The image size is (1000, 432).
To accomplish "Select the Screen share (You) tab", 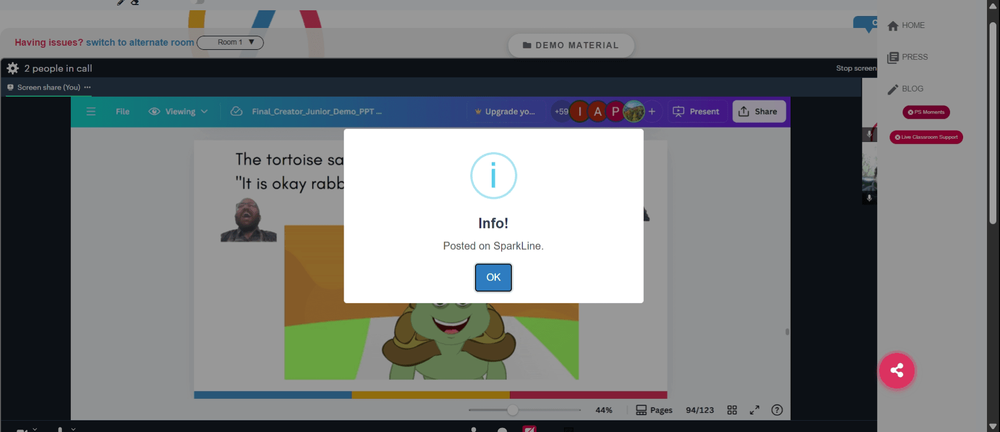I will (48, 87).
